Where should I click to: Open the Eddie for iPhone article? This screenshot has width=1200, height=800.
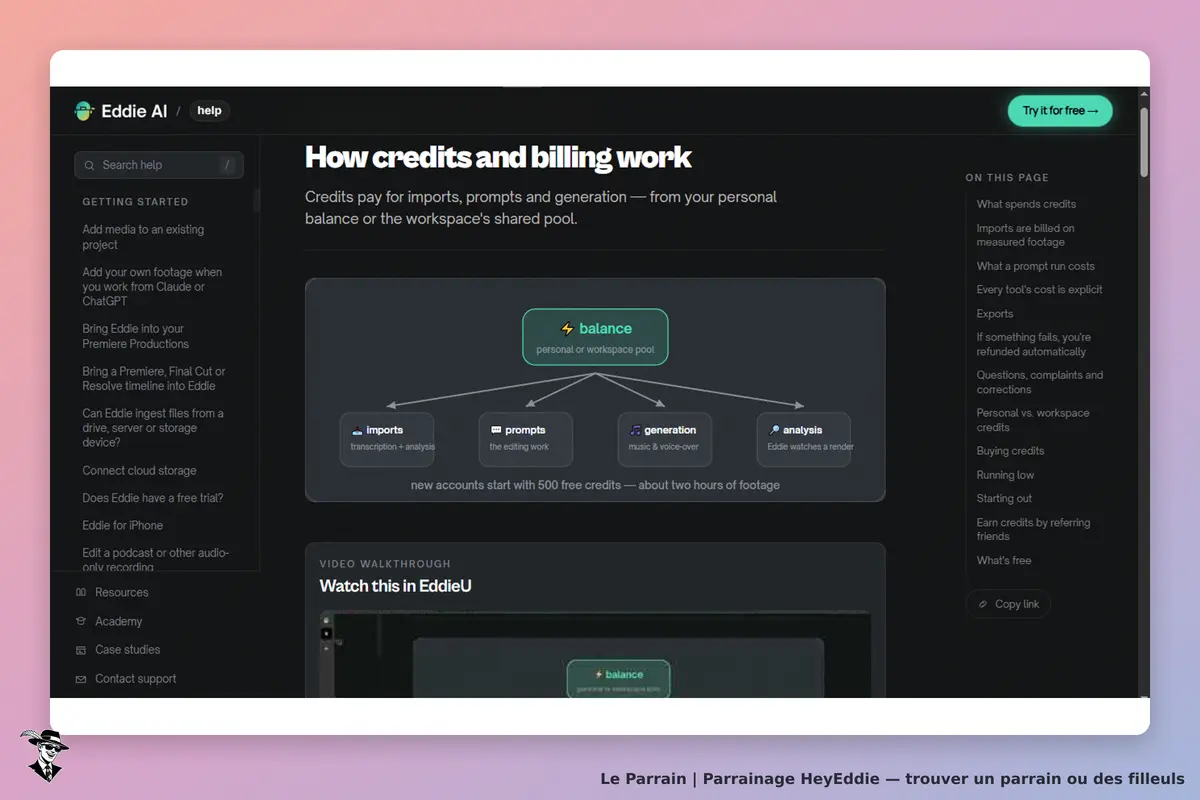click(x=122, y=525)
